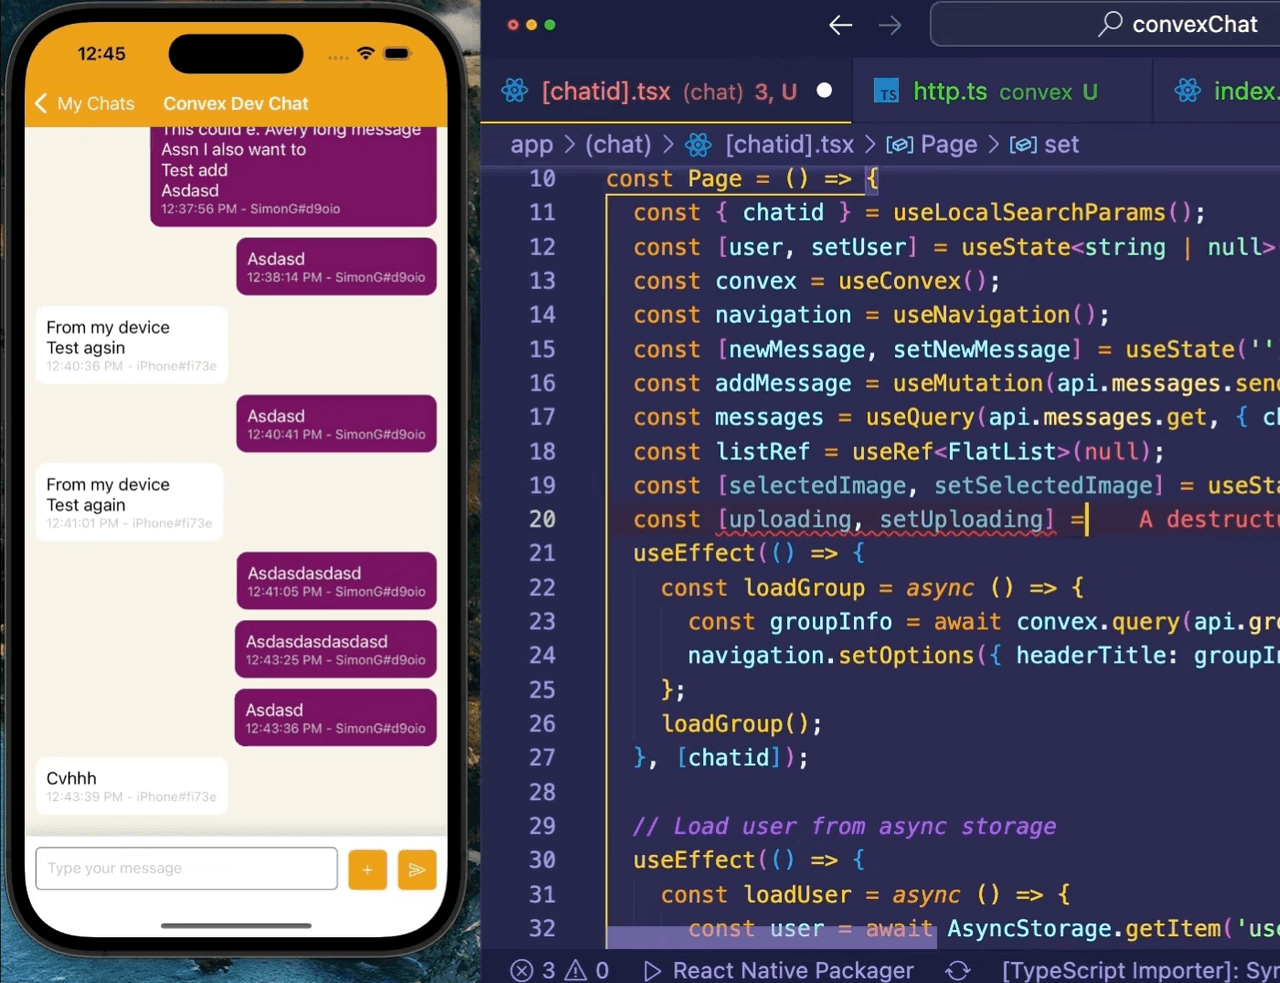Viewport: 1280px width, 983px height.
Task: Tap the 'Asdasd' message at 12:43:36 PM
Action: pos(335,717)
